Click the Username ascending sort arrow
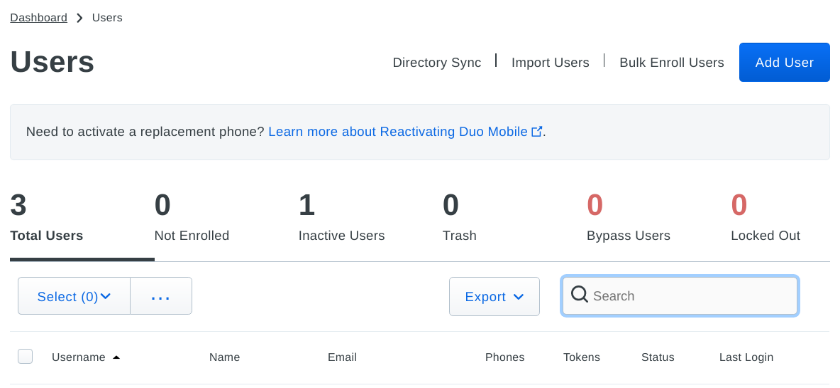The width and height of the screenshot is (840, 388). [116, 357]
